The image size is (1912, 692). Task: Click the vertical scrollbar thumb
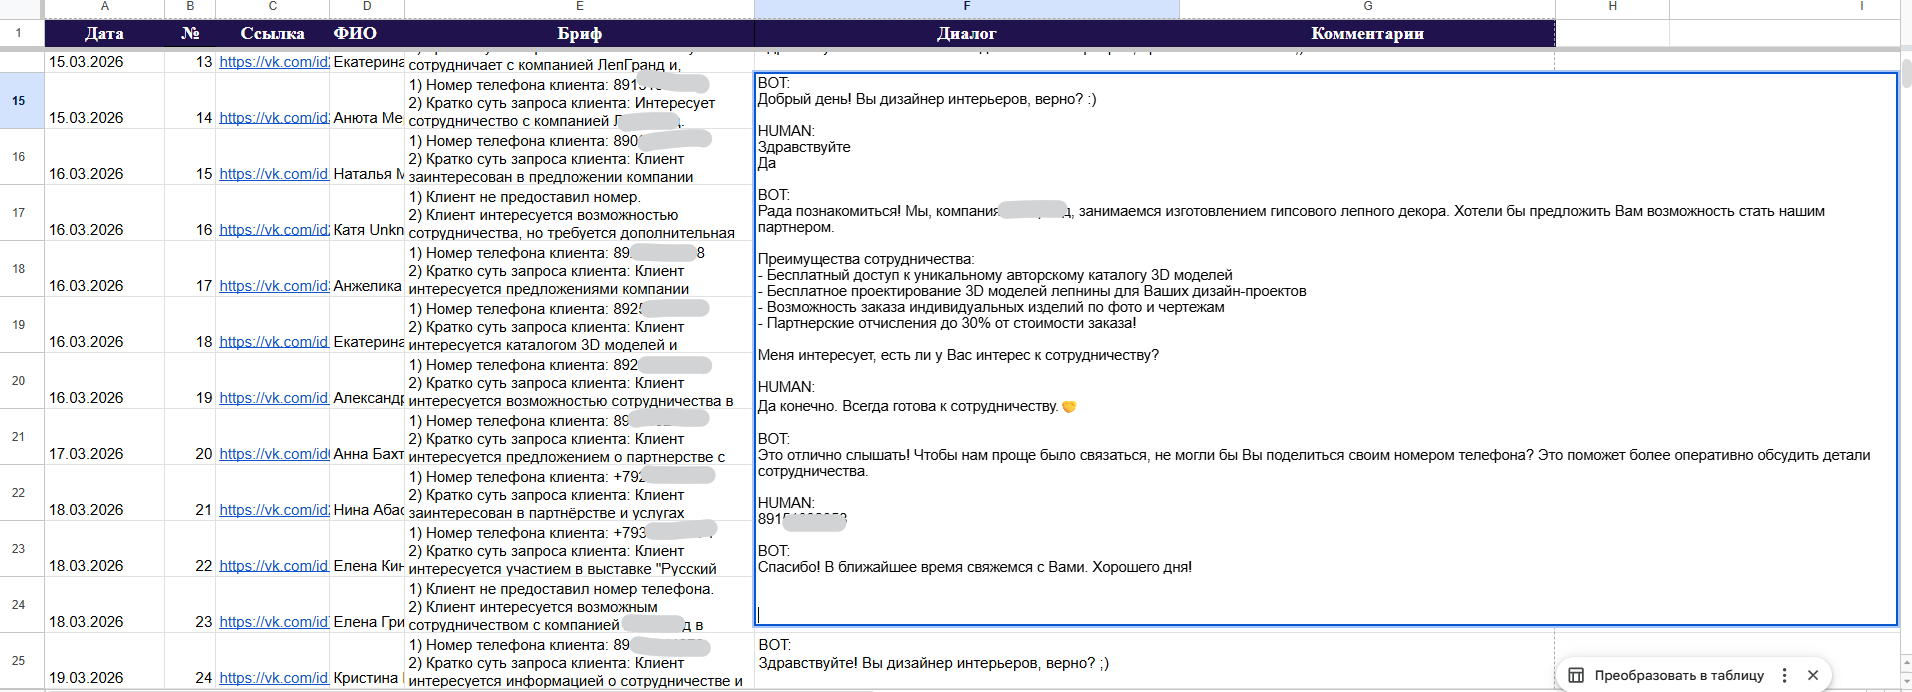[1906, 73]
